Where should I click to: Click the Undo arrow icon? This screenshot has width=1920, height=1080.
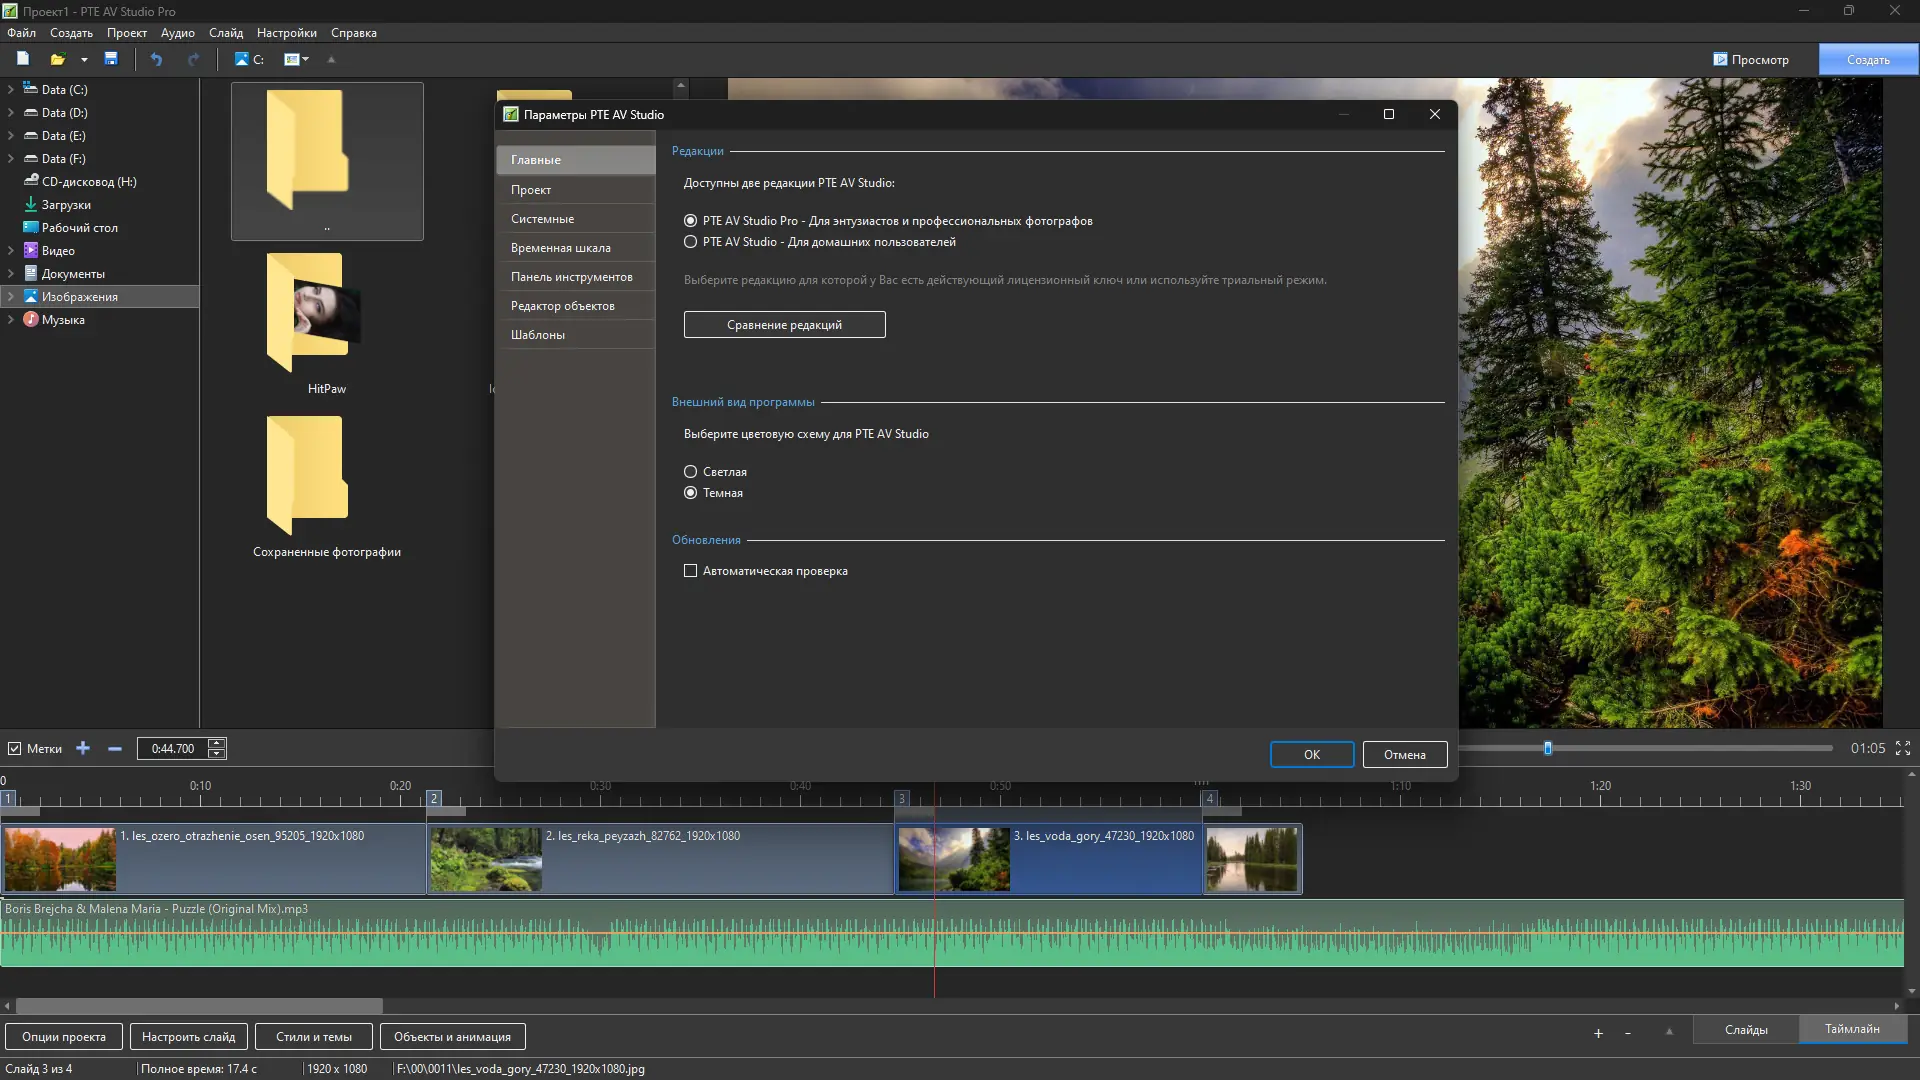(x=156, y=59)
